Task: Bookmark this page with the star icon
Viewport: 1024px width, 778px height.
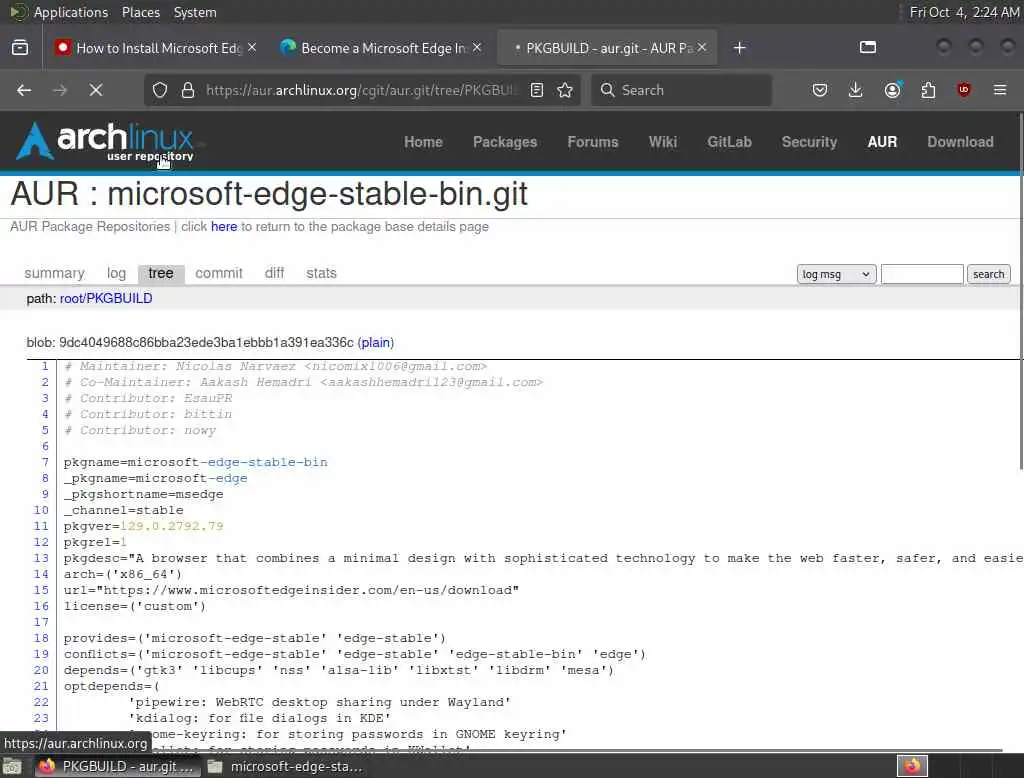Action: click(565, 90)
